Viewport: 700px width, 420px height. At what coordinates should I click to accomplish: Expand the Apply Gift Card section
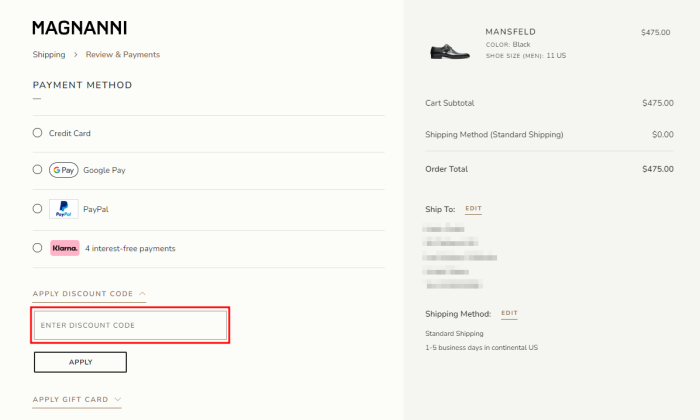tap(77, 399)
